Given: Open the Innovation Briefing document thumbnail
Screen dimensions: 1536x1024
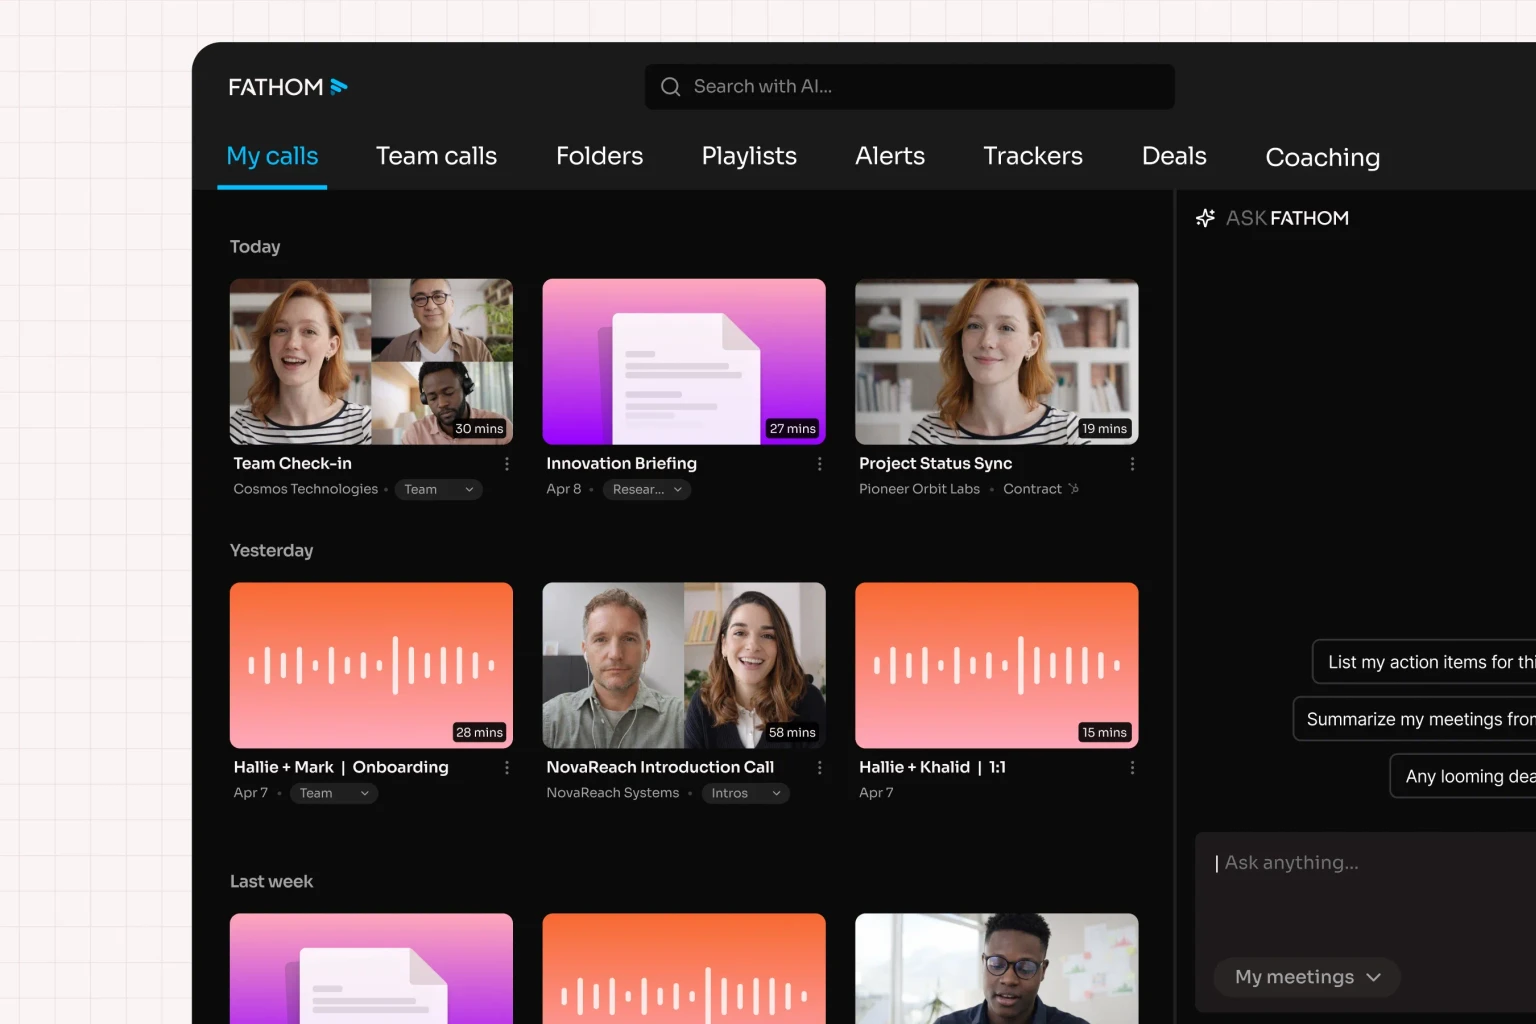Looking at the screenshot, I should [x=684, y=361].
